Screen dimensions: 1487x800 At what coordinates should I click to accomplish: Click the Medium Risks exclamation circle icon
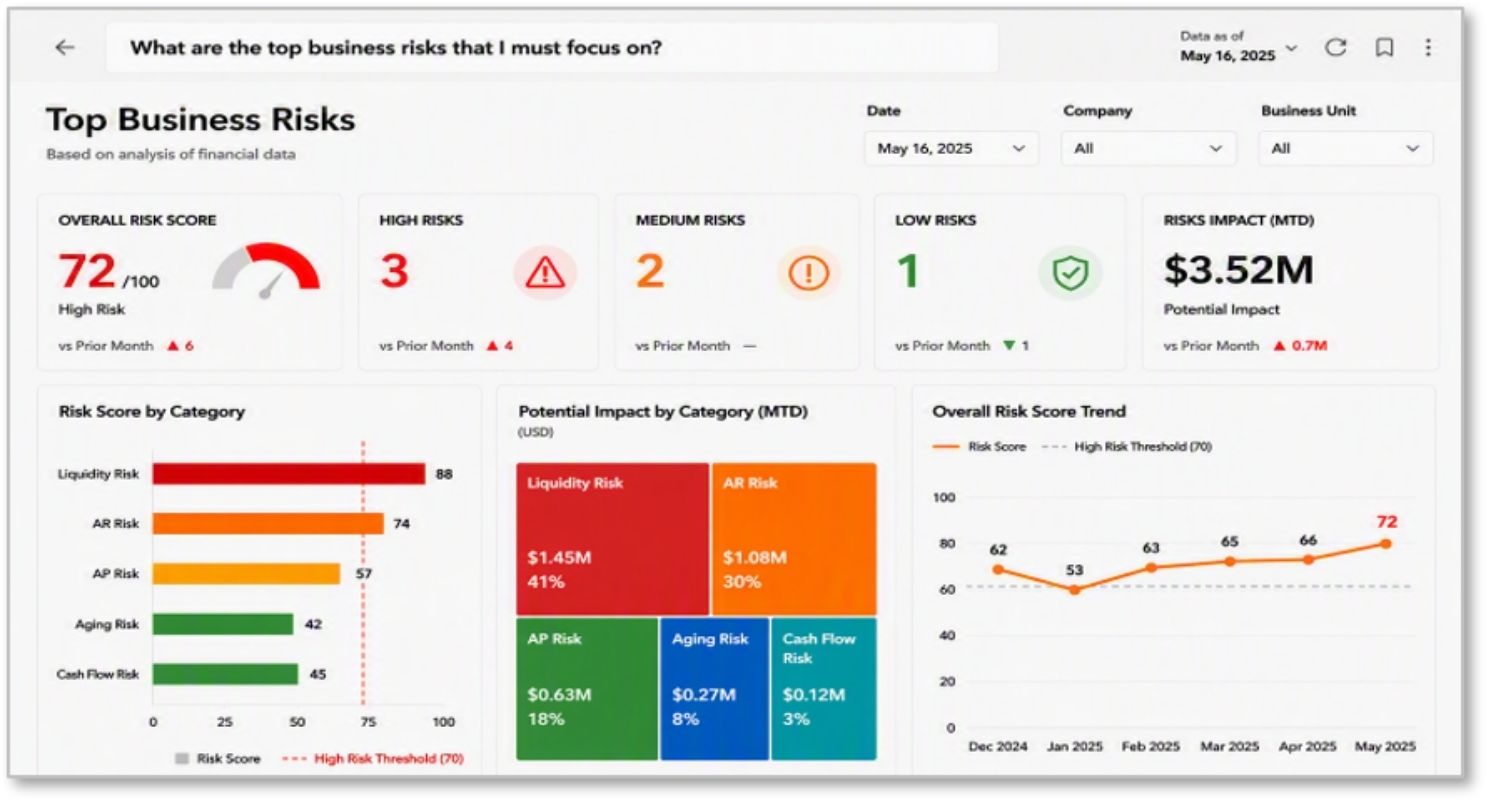coord(808,272)
